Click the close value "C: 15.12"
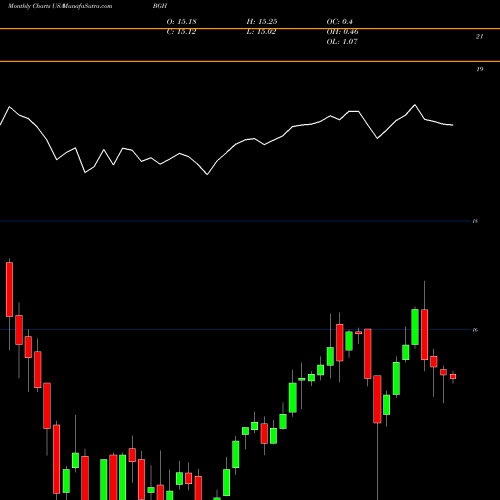 tap(181, 32)
